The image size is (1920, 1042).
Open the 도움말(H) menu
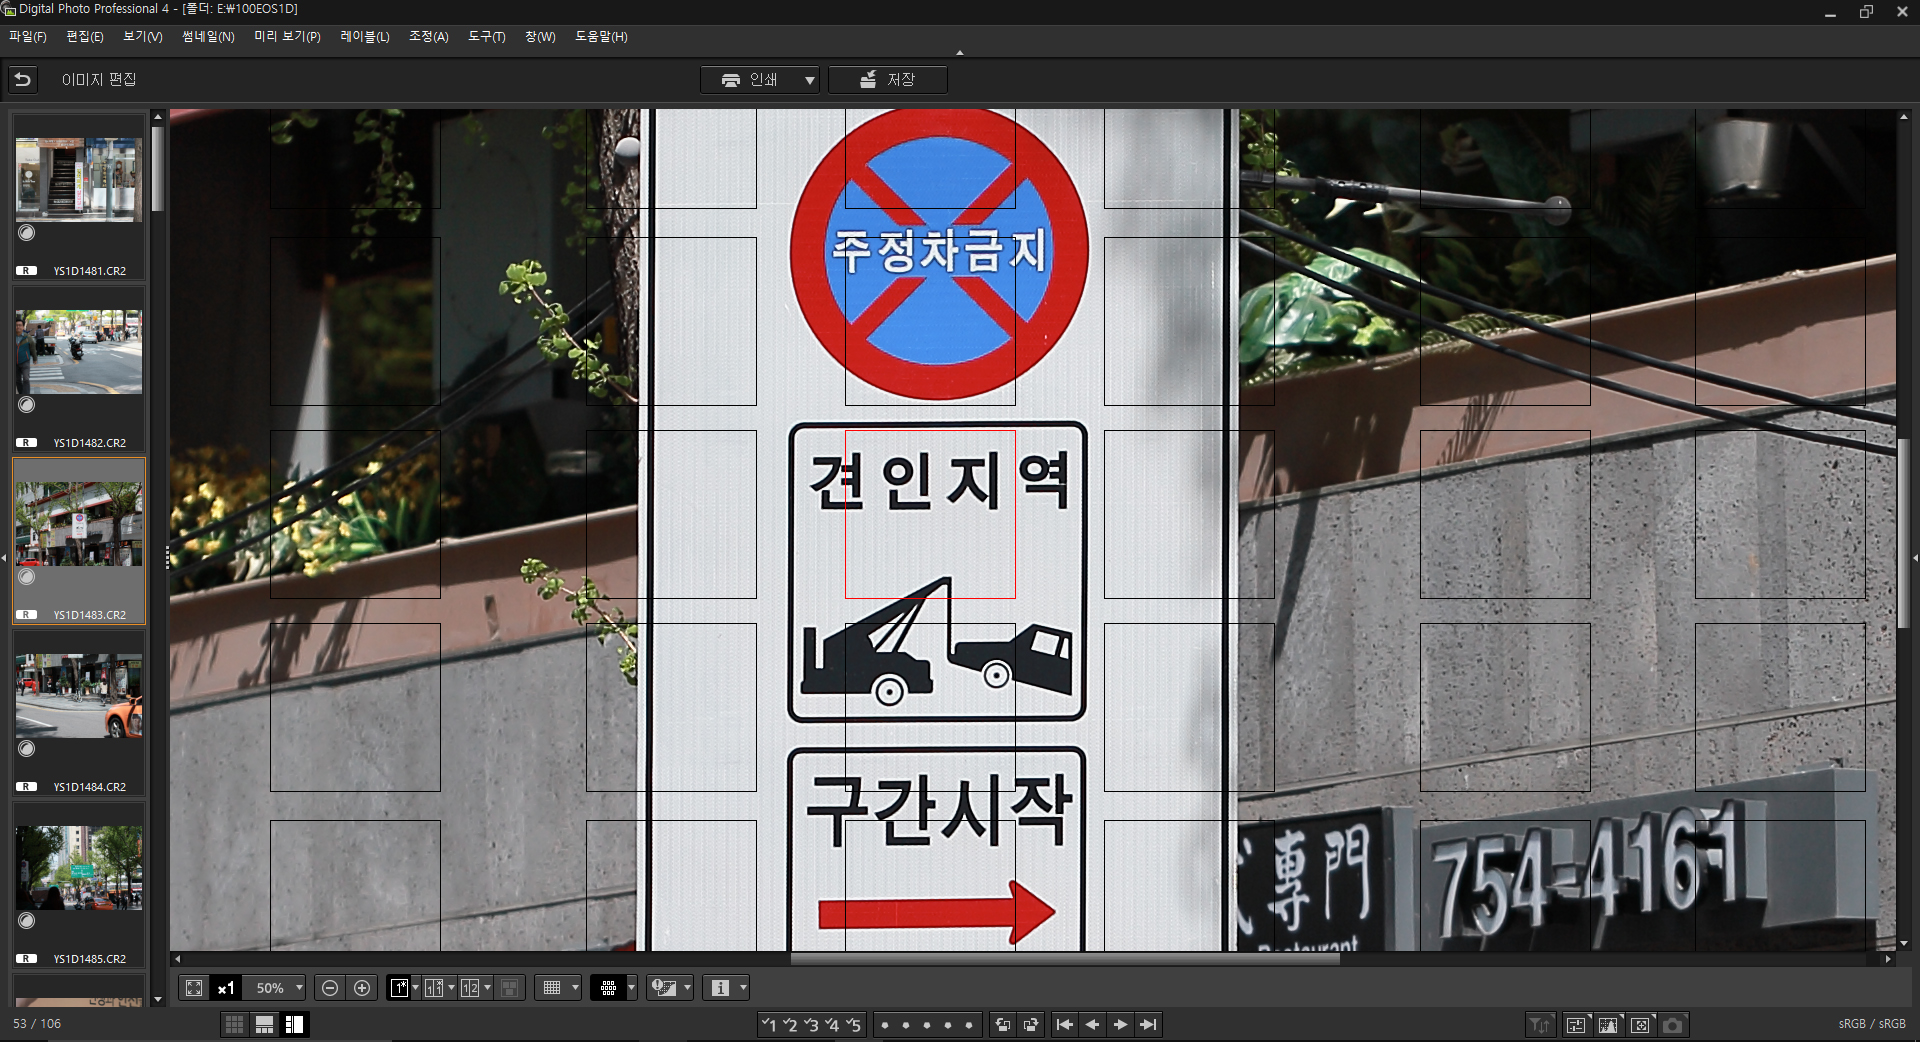pyautogui.click(x=601, y=37)
